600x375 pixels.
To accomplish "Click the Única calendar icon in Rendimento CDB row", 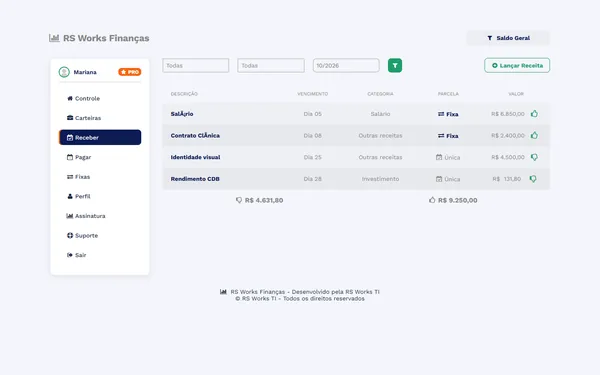I will pyautogui.click(x=439, y=179).
